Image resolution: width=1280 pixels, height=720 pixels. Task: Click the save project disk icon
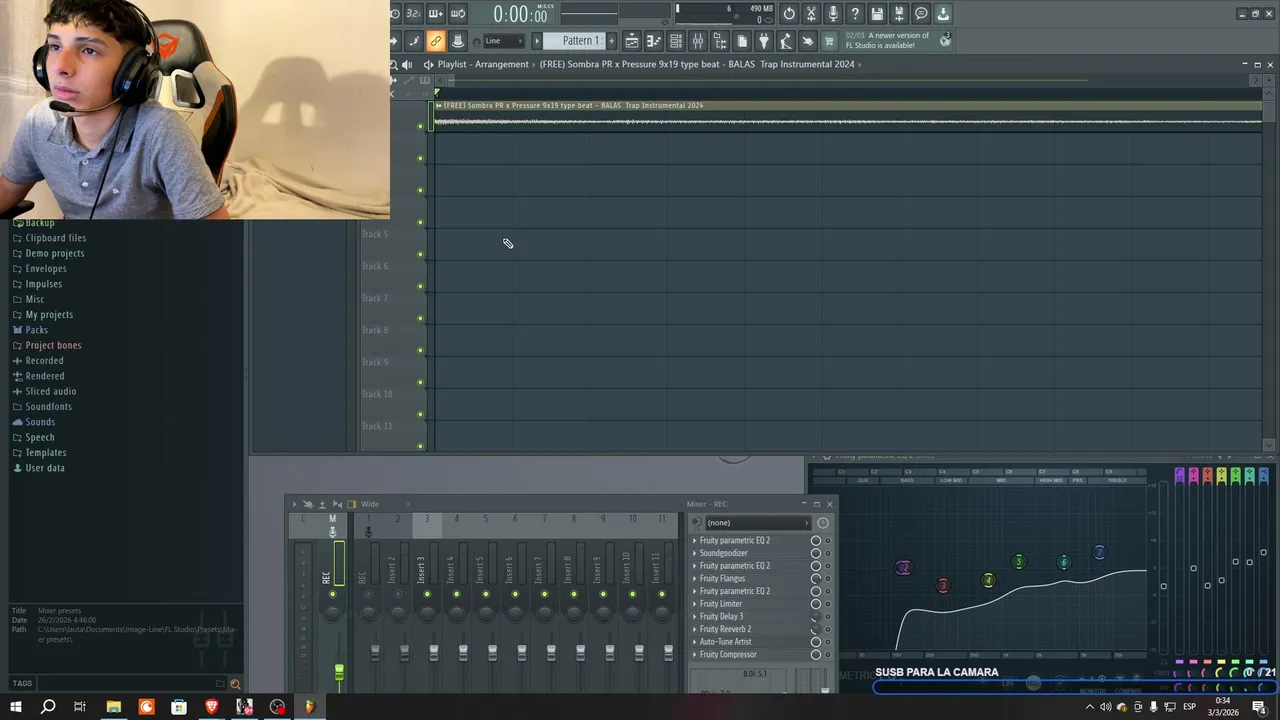pos(877,14)
